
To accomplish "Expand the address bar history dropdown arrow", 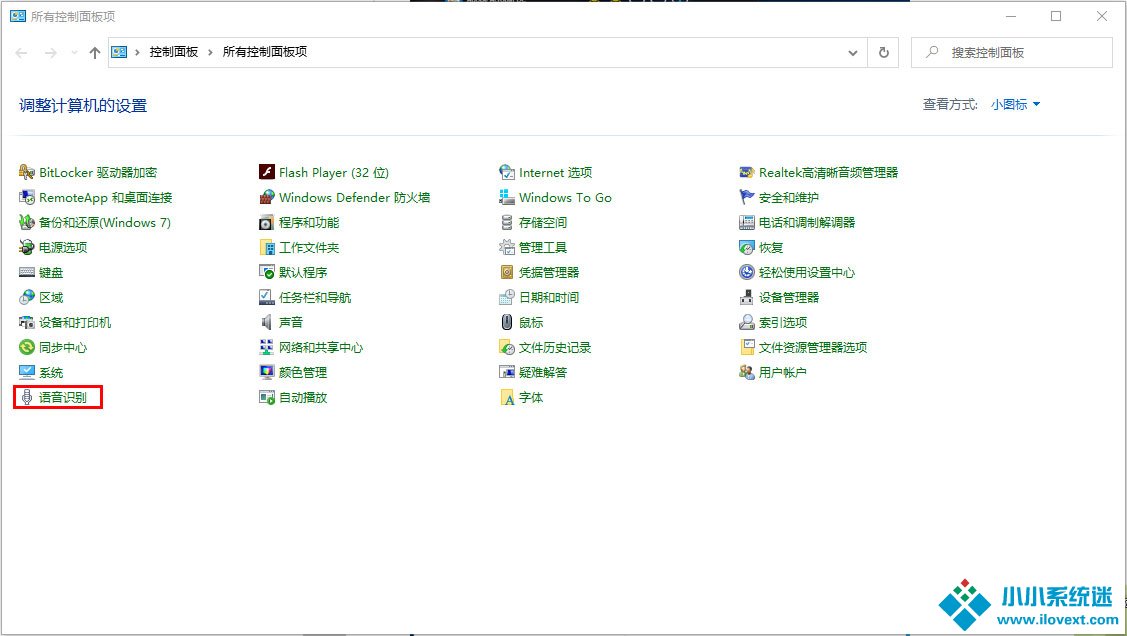I will [852, 52].
